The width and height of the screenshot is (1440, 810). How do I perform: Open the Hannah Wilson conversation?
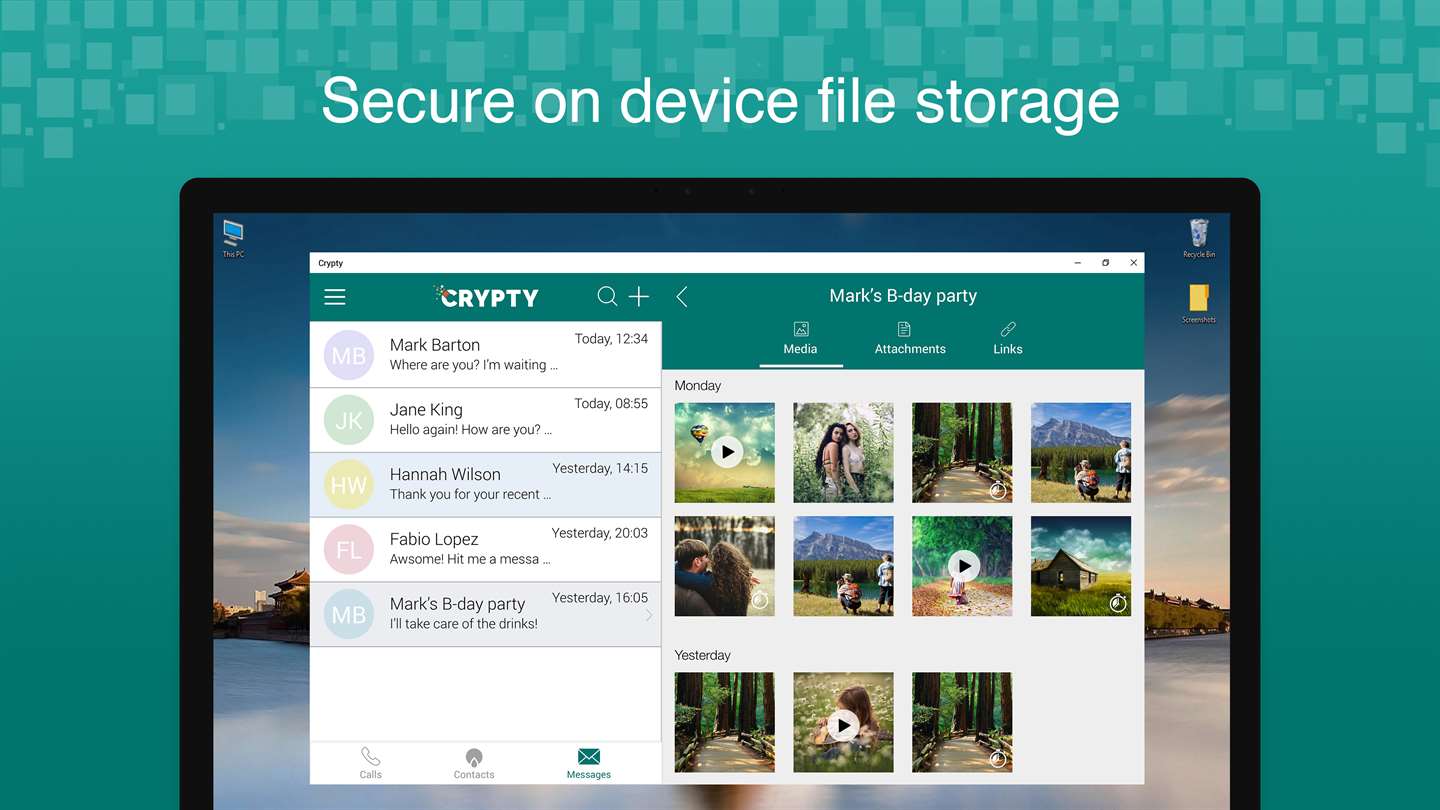click(486, 485)
